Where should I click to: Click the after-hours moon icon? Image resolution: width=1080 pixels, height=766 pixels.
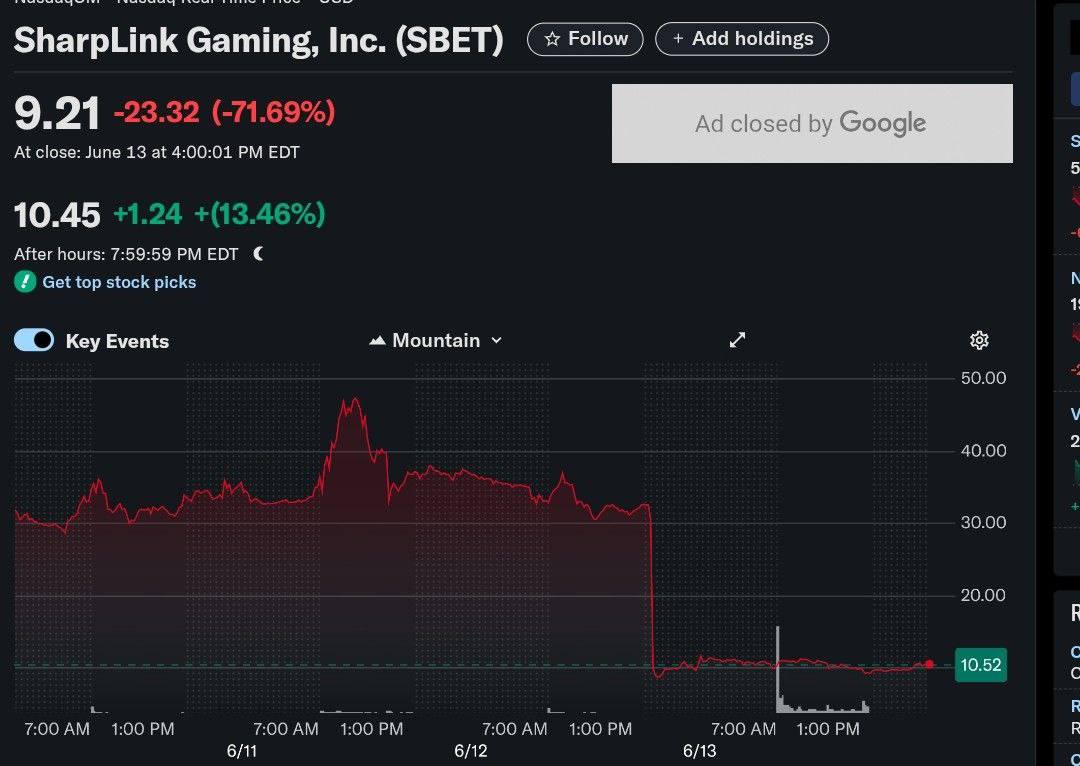(x=258, y=254)
